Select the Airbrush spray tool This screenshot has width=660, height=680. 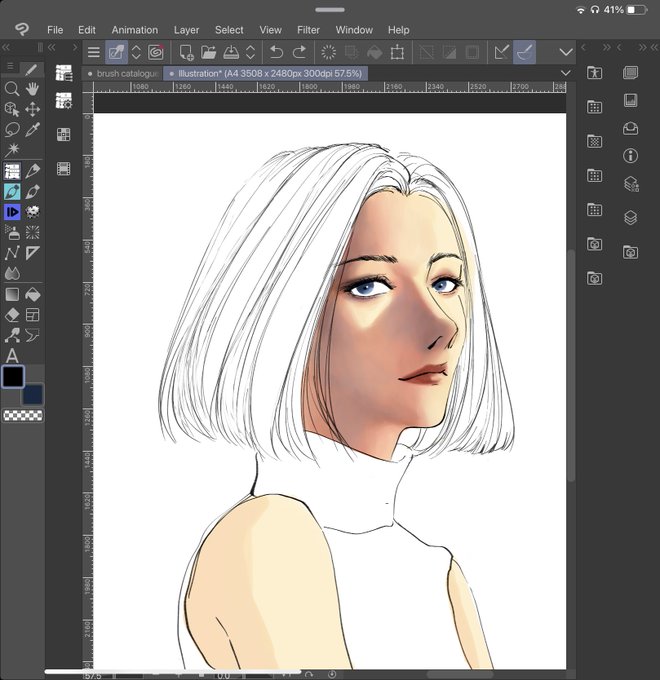[x=12, y=232]
